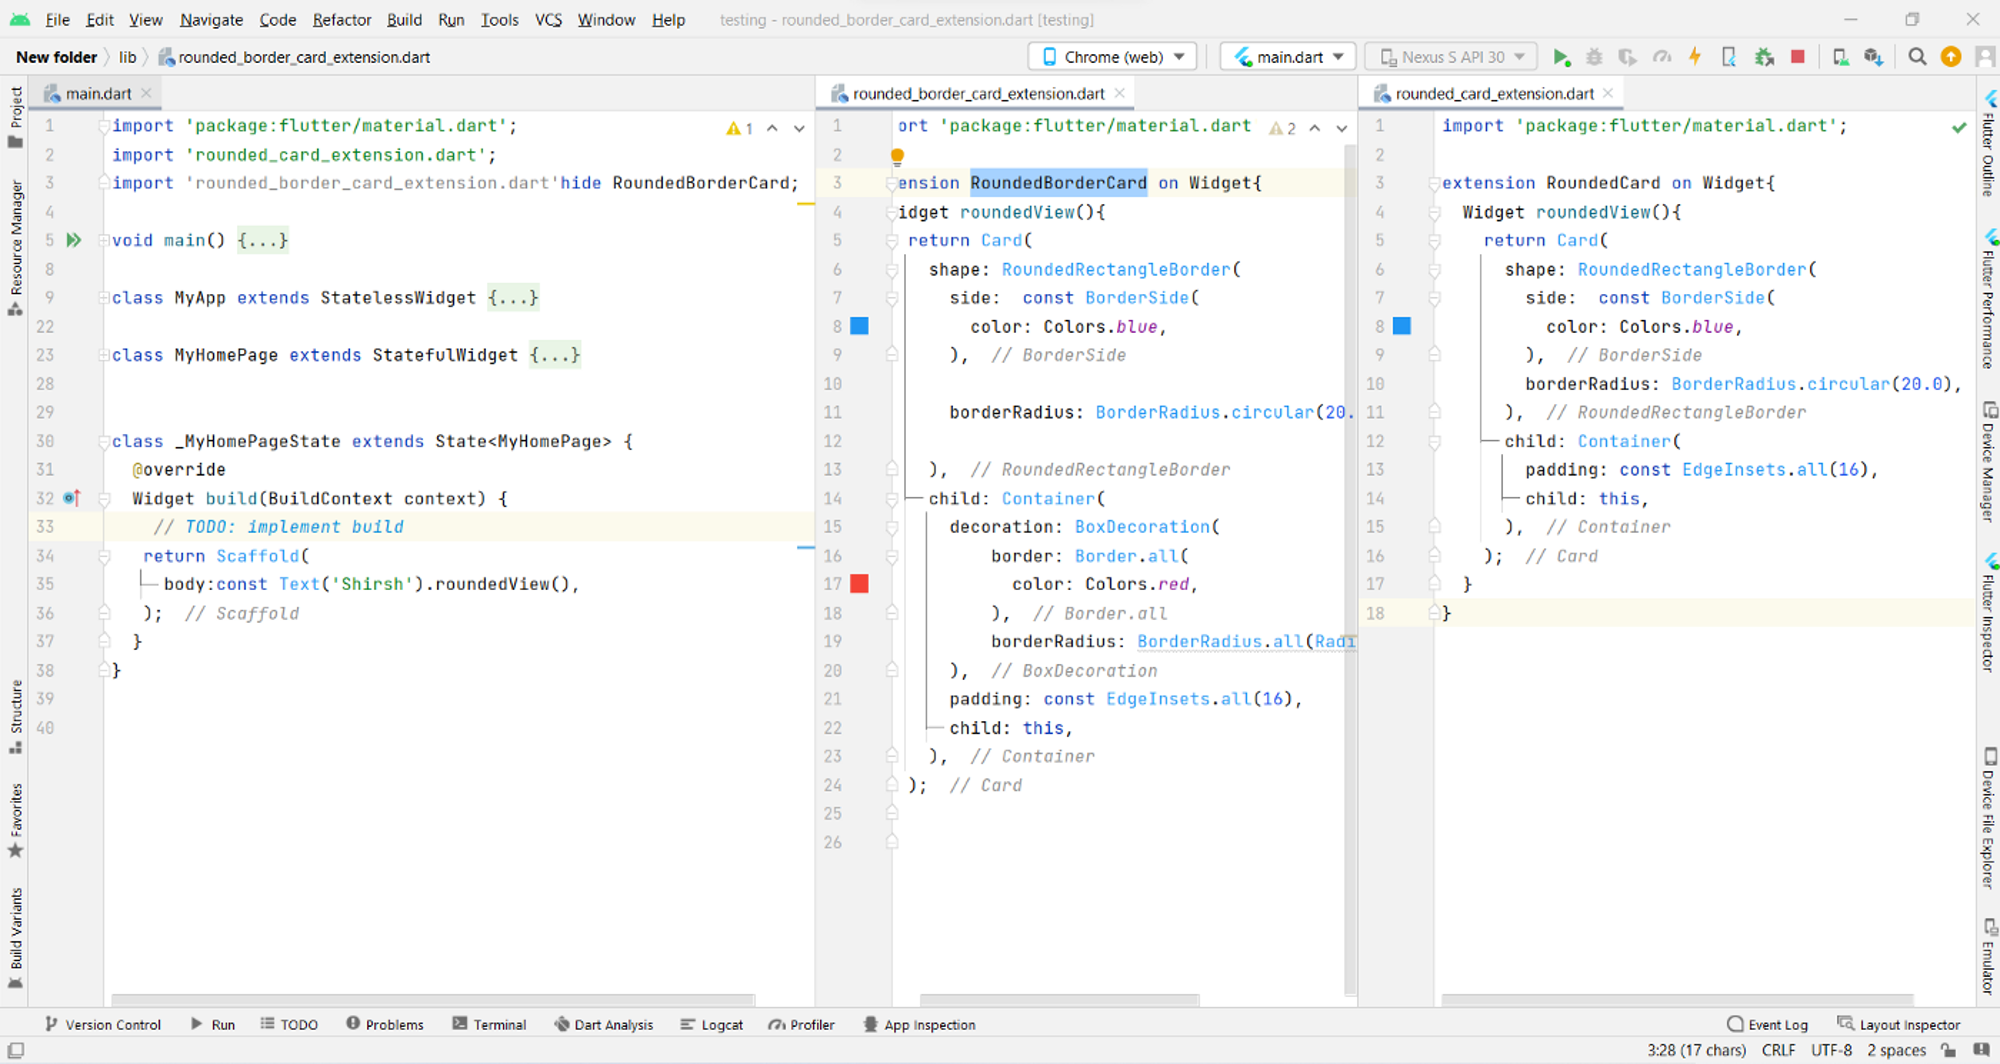Open the VCS menu
This screenshot has width=2000, height=1064.
[x=548, y=19]
